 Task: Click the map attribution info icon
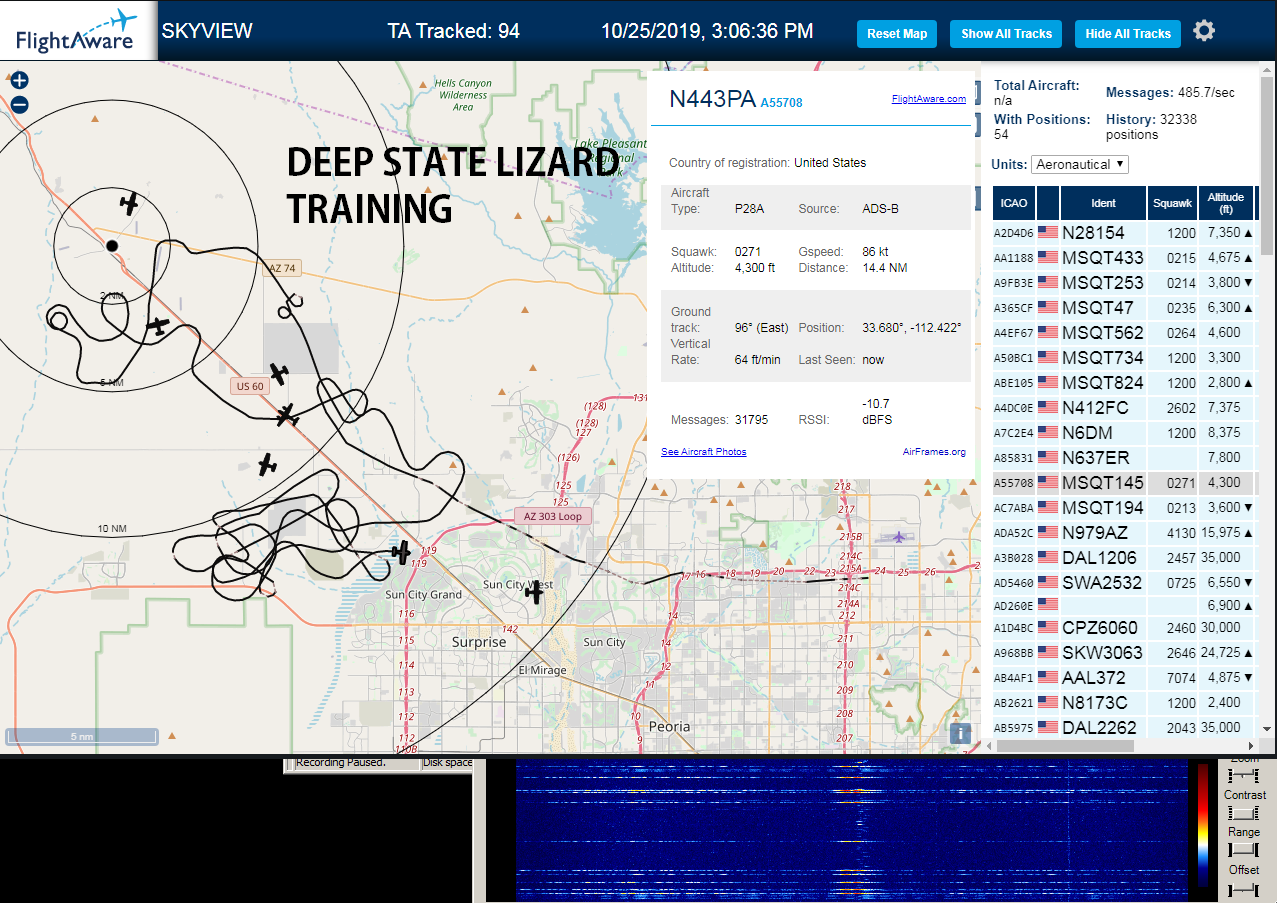click(960, 733)
